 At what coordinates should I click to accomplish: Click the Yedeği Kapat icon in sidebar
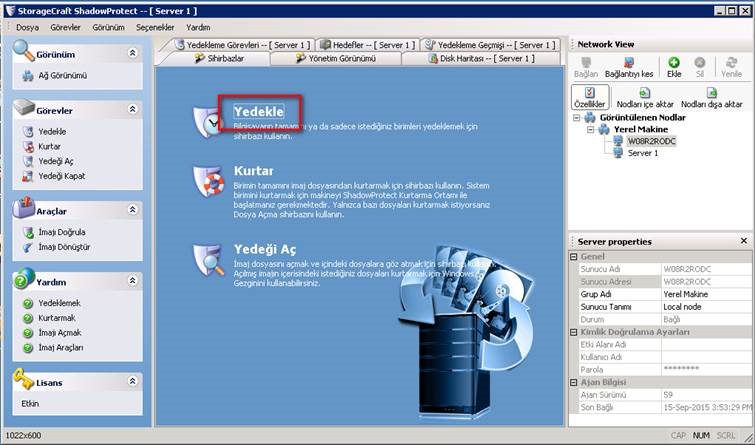(28, 176)
